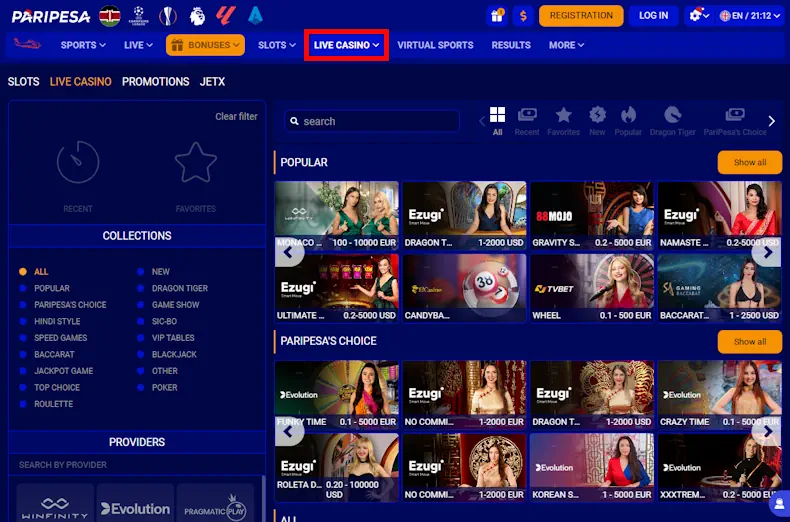This screenshot has width=790, height=522.
Task: Open the CRAZY TIME game thumbnail
Action: coord(719,395)
